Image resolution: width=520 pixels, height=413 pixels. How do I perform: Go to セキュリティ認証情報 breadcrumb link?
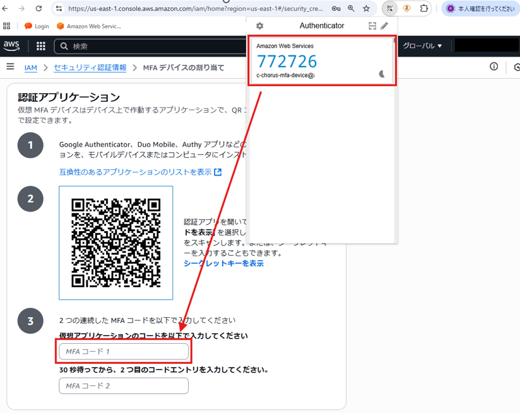[90, 68]
